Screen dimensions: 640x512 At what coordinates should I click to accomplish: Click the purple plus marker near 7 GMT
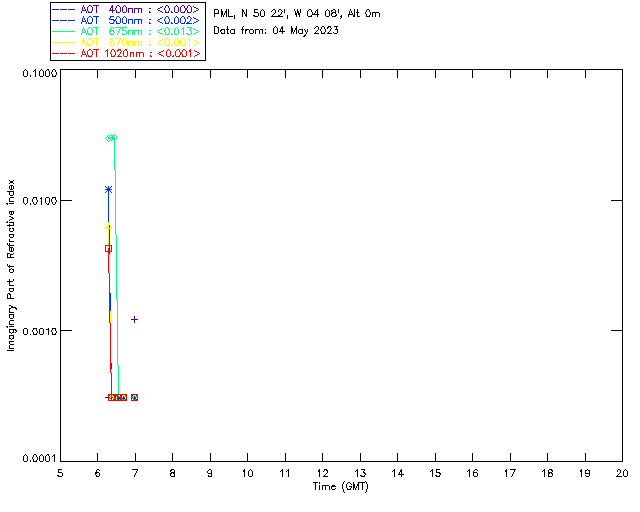click(x=134, y=319)
